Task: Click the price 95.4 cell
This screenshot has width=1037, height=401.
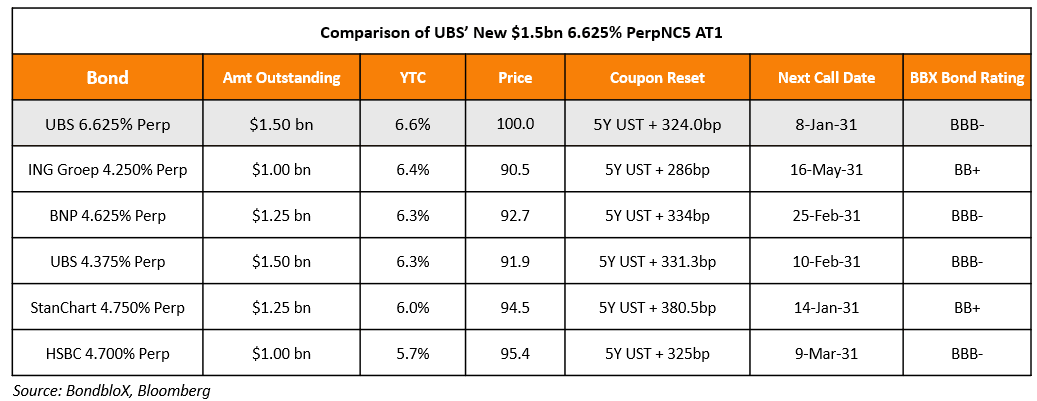Action: pos(515,353)
